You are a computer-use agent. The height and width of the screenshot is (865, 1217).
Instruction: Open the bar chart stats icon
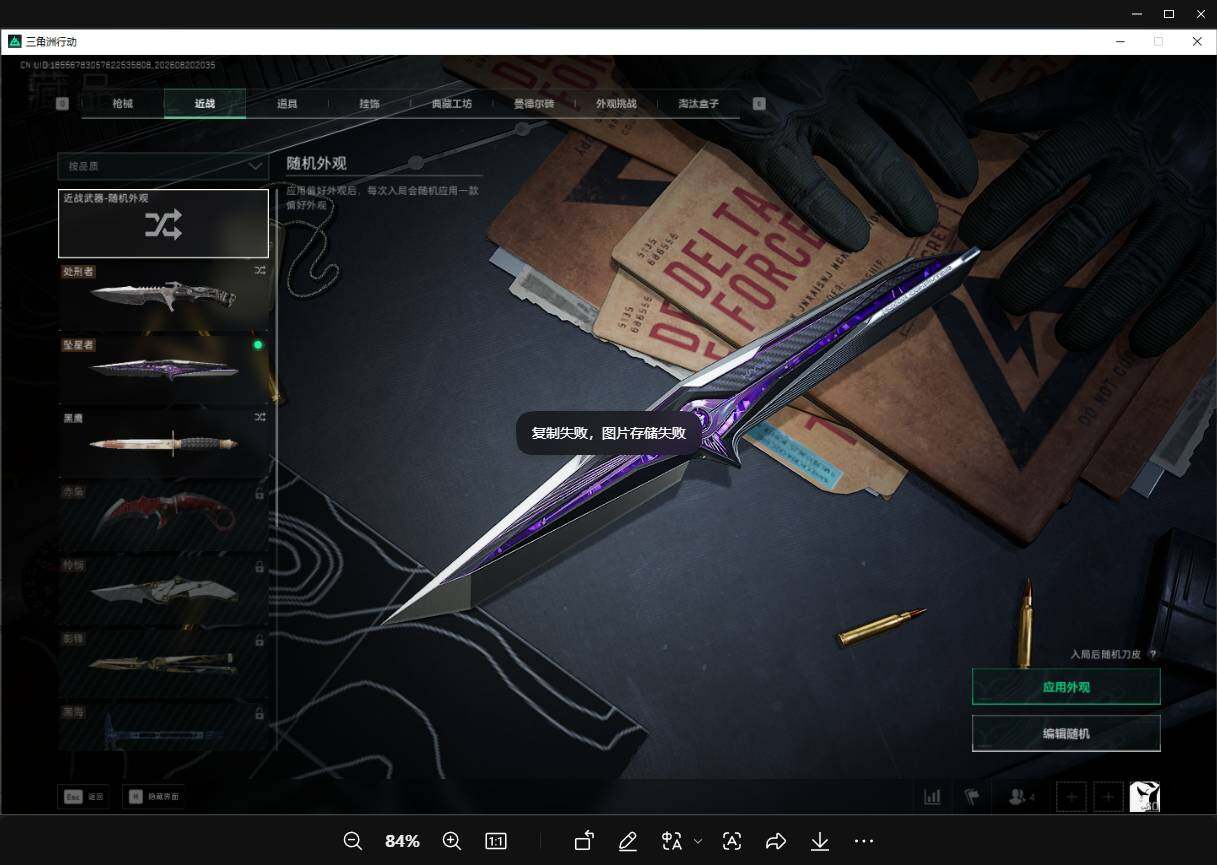[933, 797]
